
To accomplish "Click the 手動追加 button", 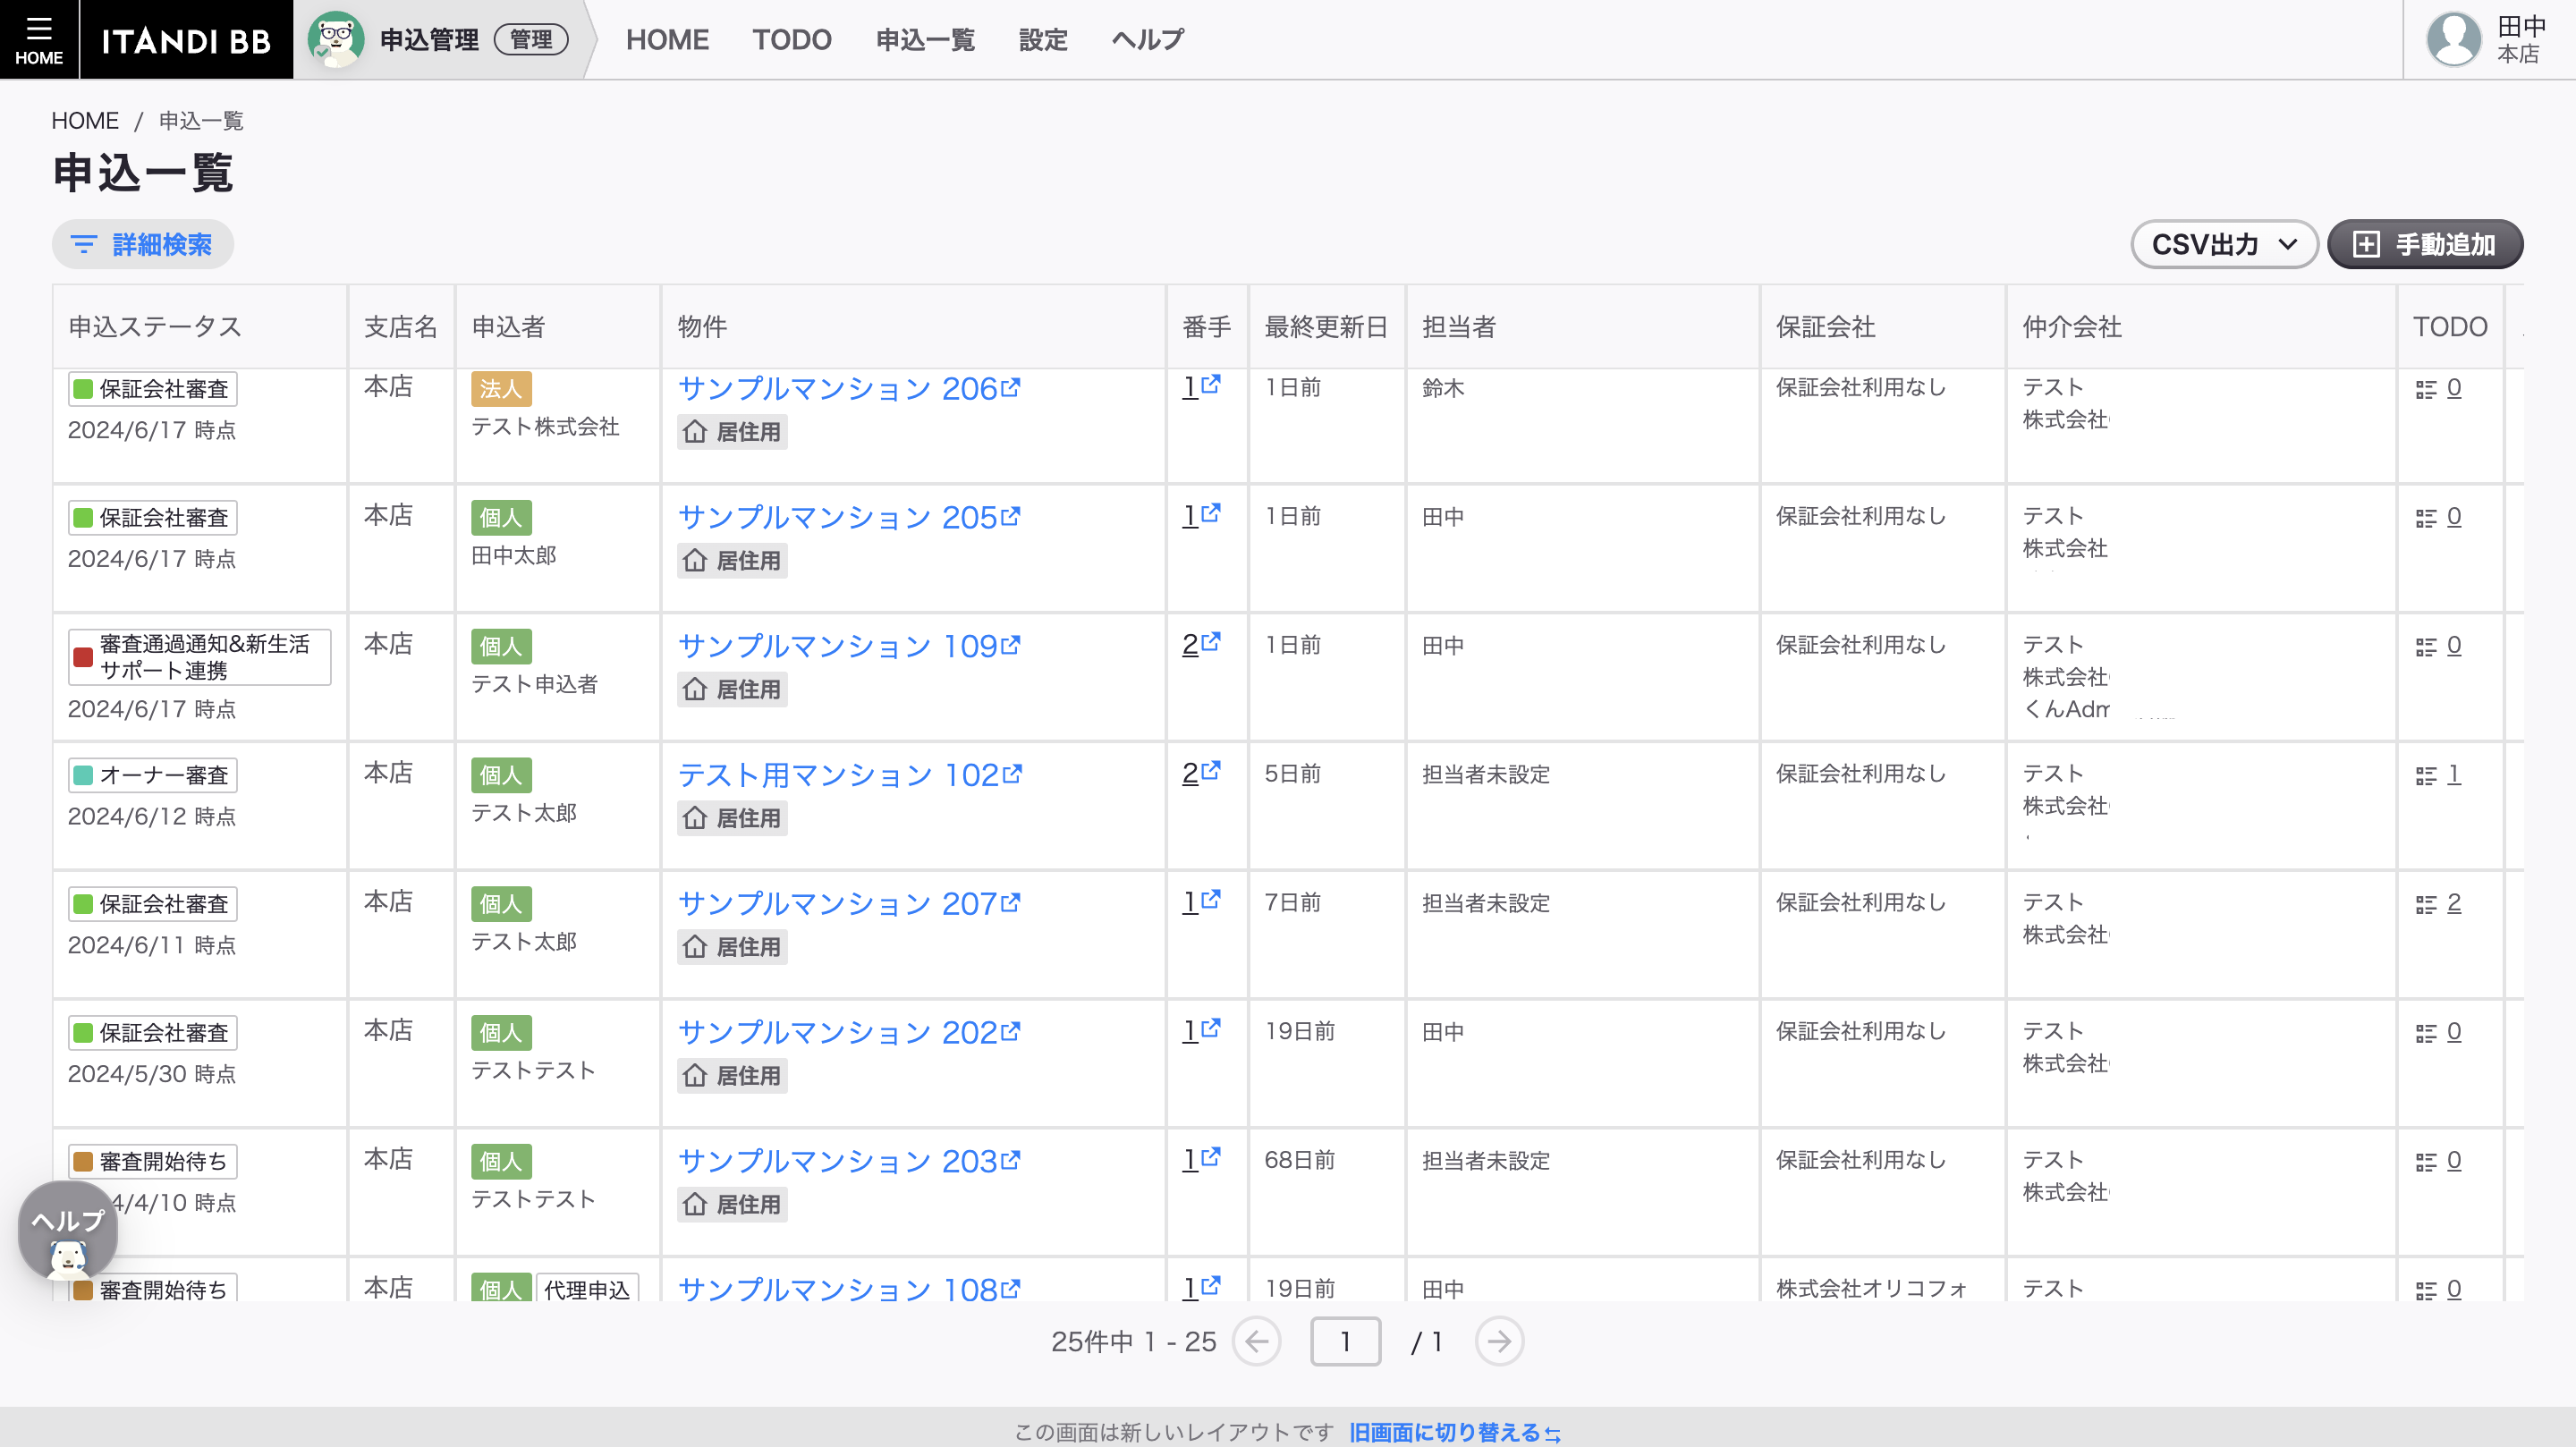I will (x=2425, y=244).
